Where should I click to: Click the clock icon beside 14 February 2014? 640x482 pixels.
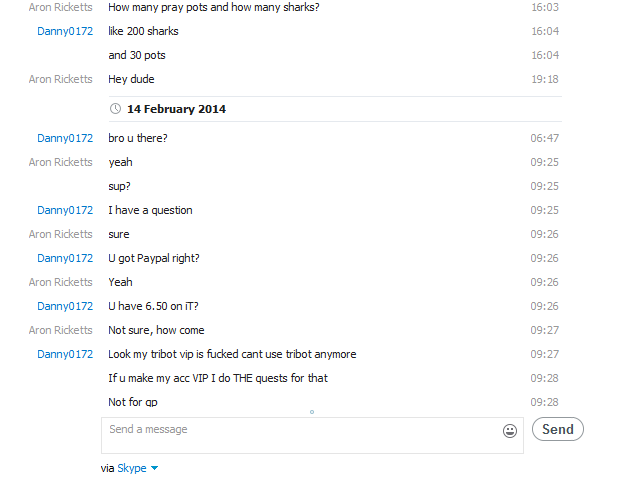pyautogui.click(x=116, y=109)
